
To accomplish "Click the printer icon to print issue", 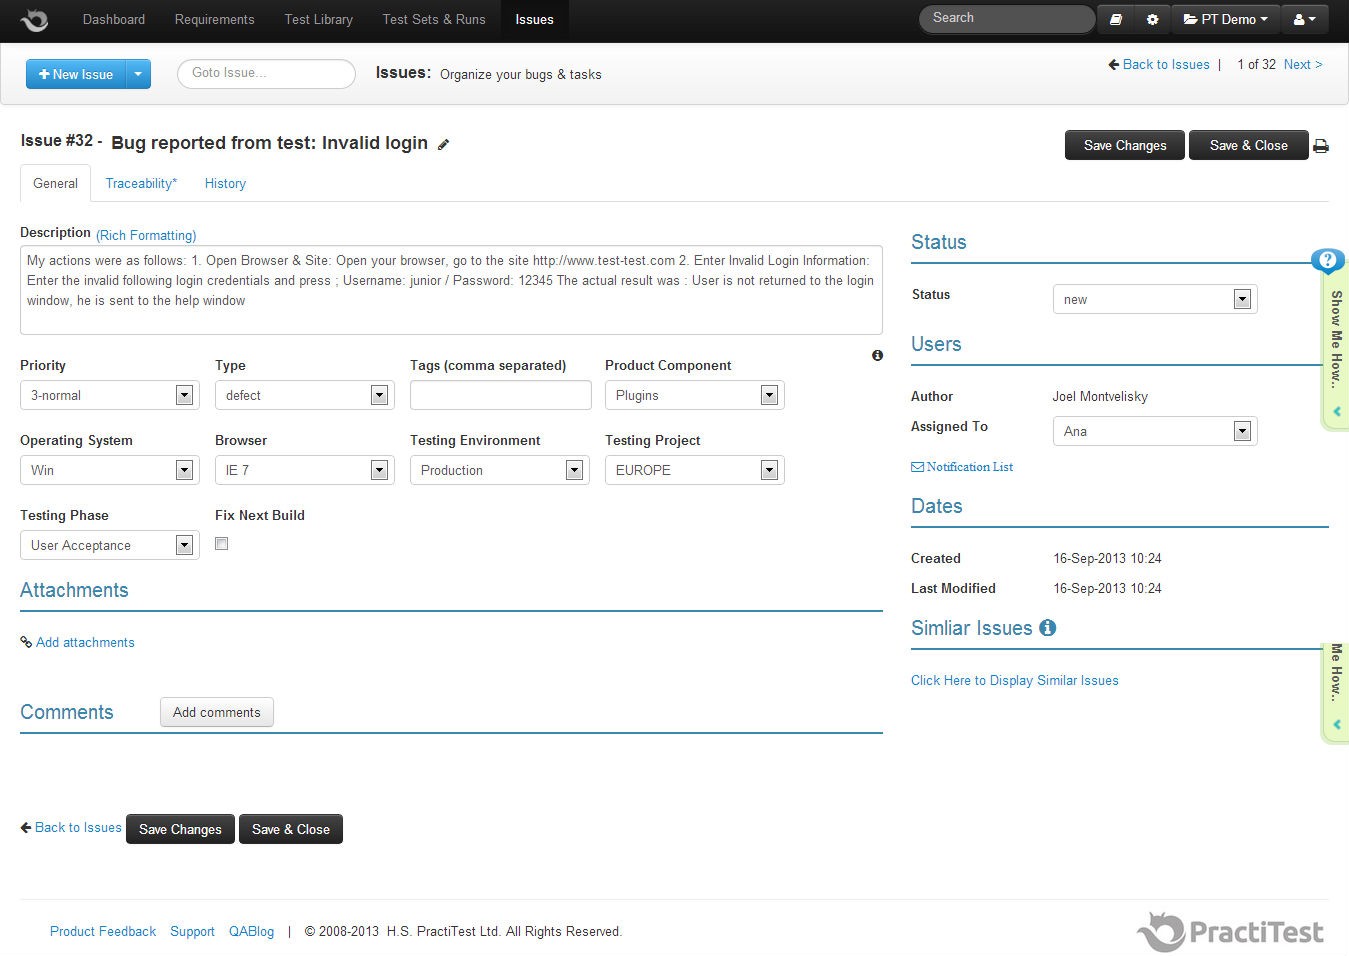I will (1321, 146).
